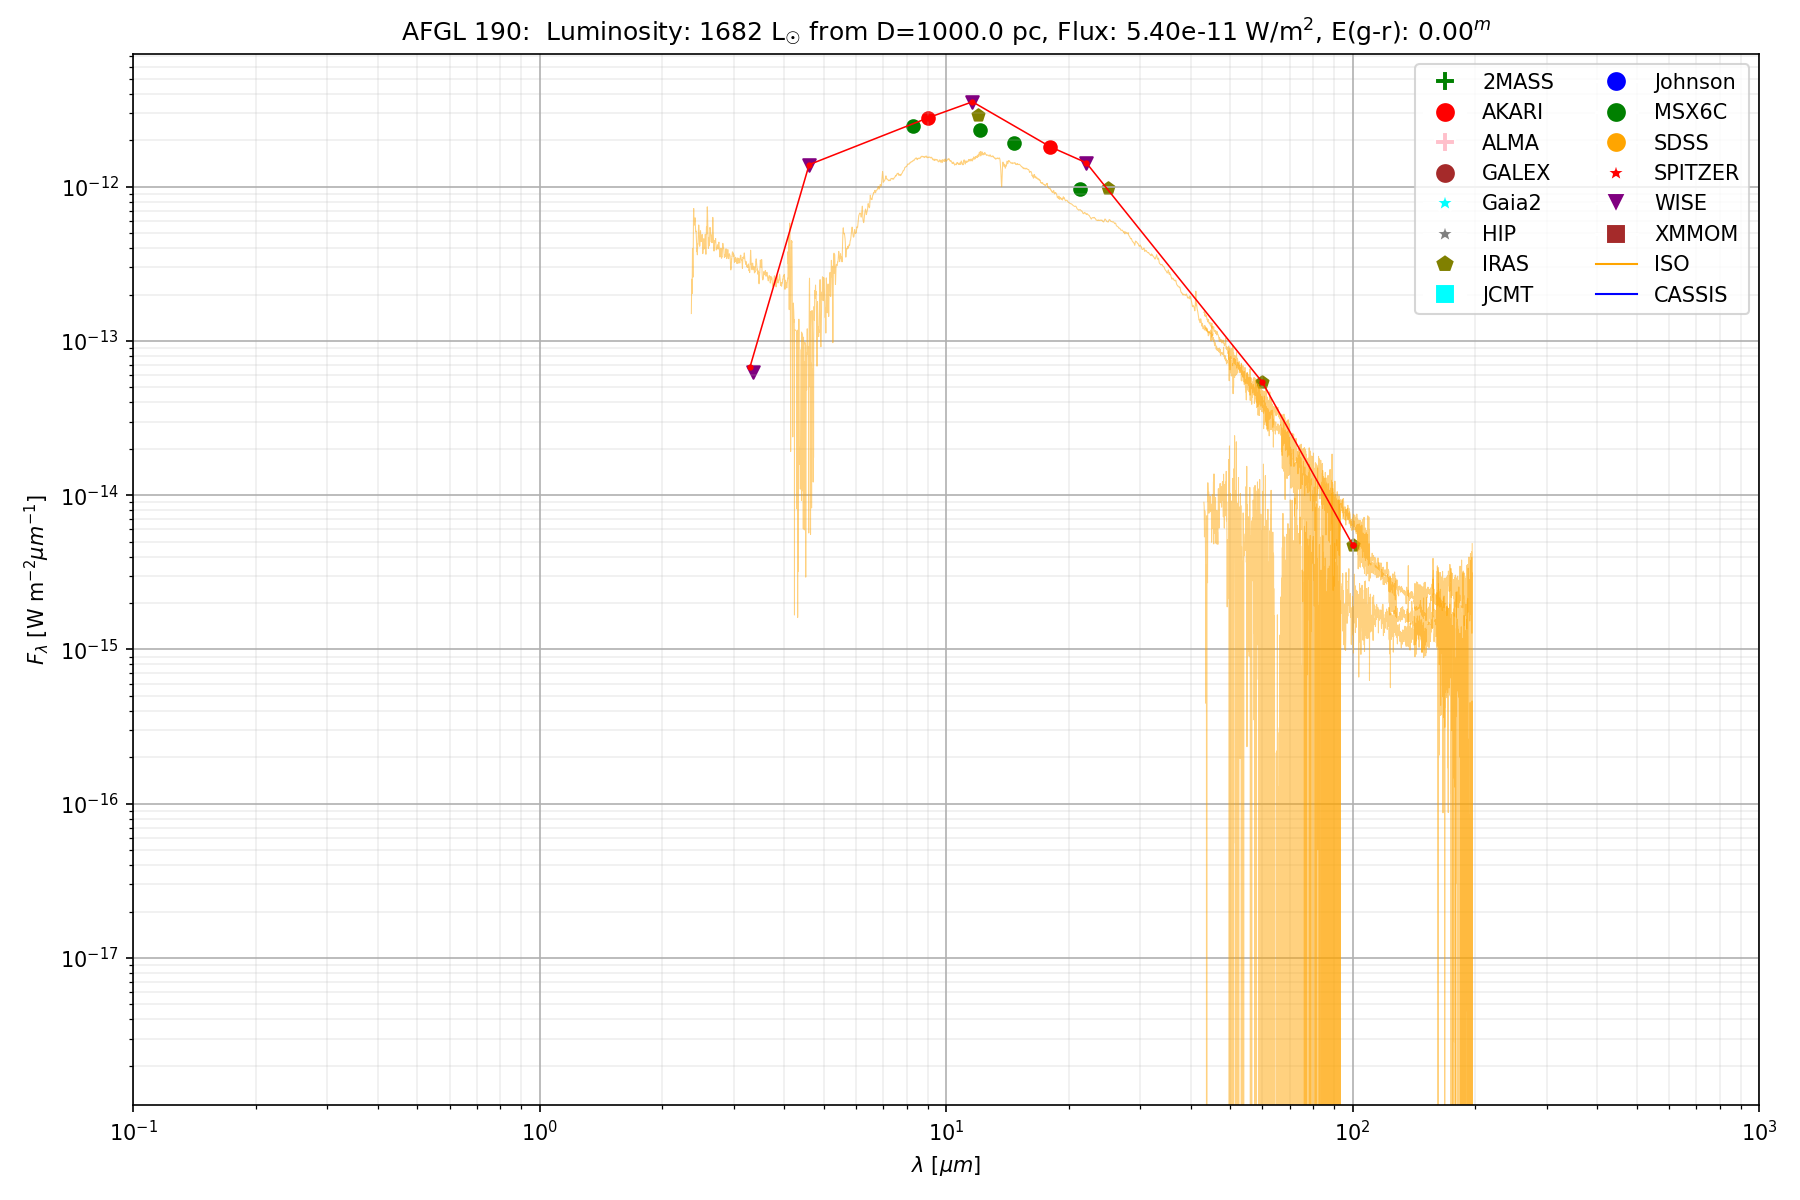Click the green 2MASS plus marker in legend

[x=1444, y=82]
